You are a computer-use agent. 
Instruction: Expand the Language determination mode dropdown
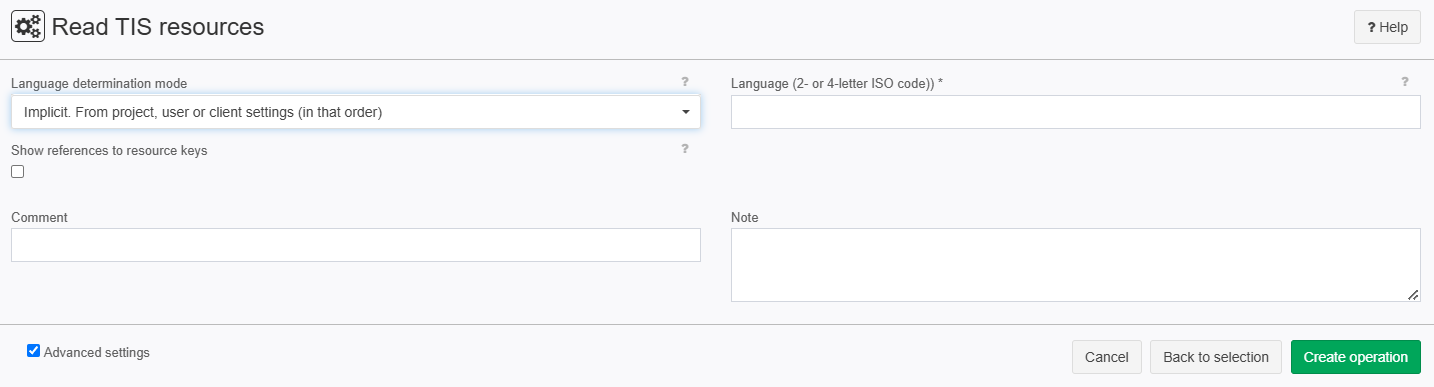point(356,112)
